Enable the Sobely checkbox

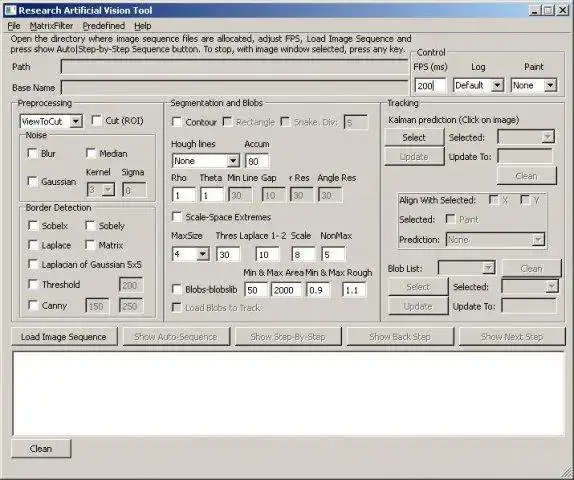pyautogui.click(x=90, y=226)
